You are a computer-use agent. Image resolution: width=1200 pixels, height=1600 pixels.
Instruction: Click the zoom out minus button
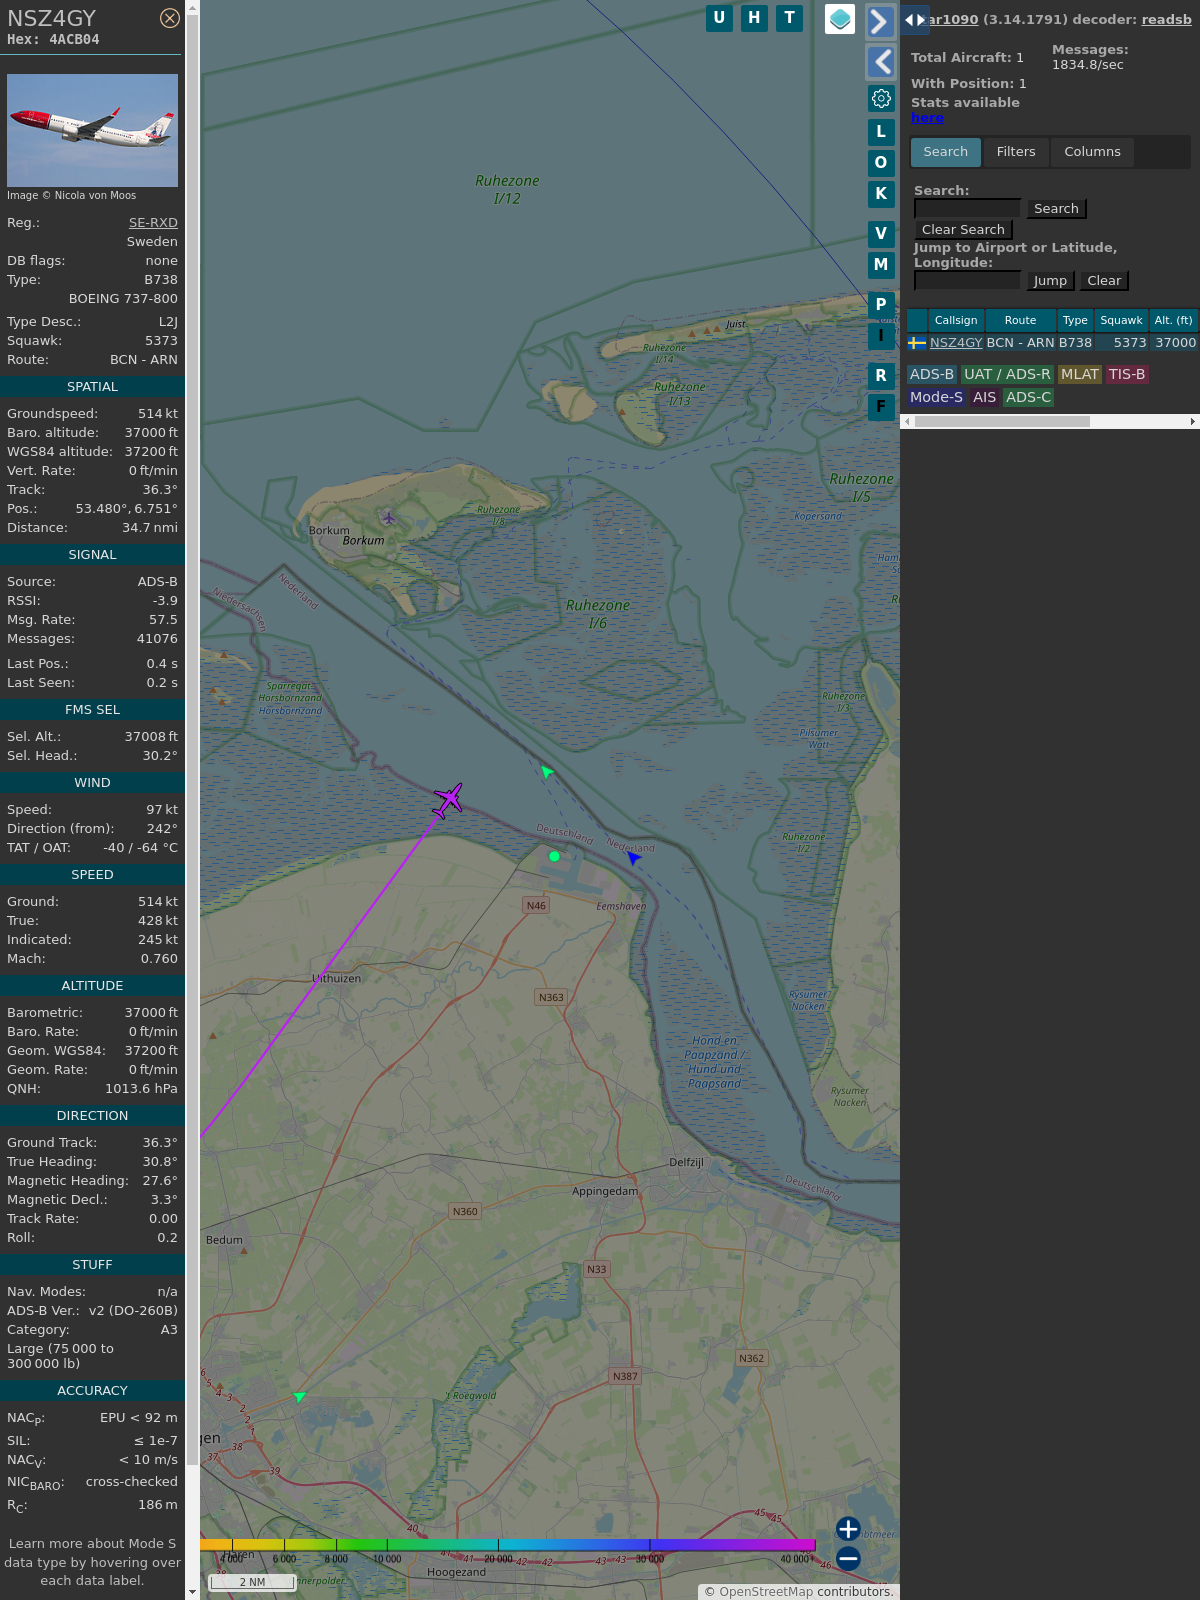tap(848, 1558)
